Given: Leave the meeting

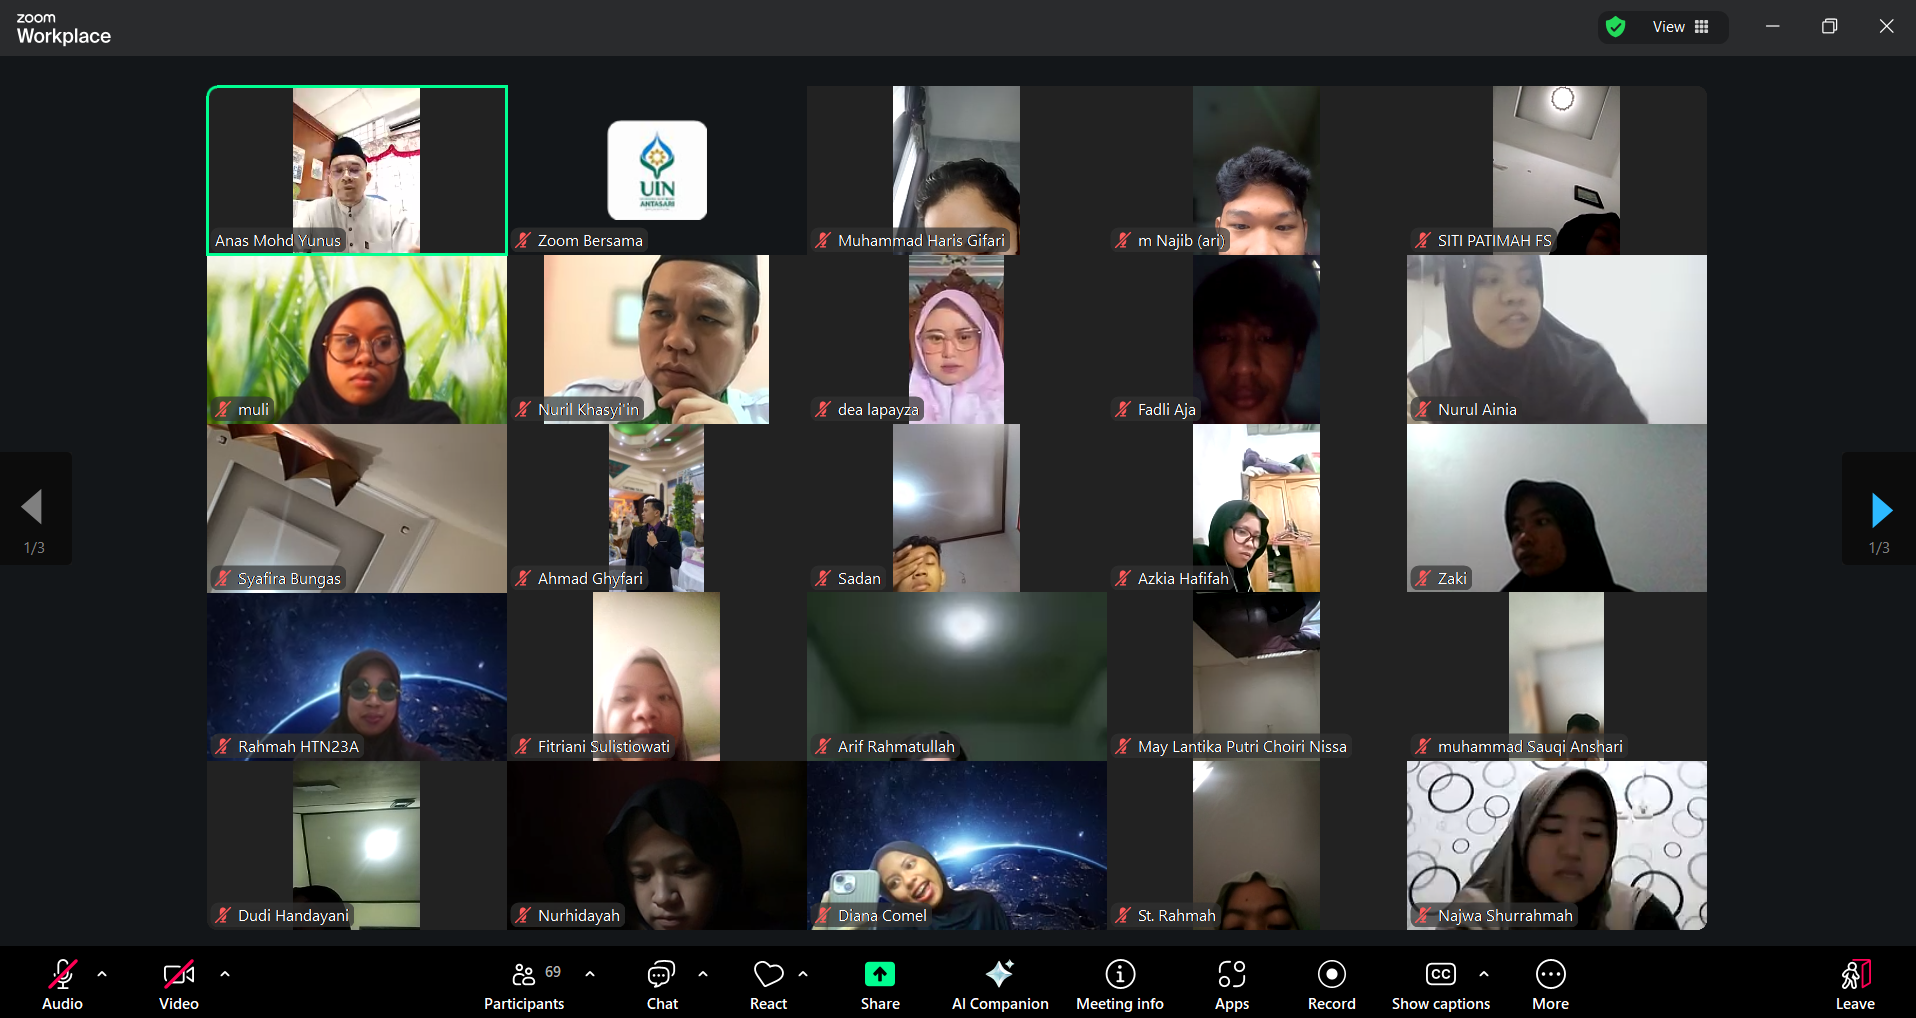Looking at the screenshot, I should [1855, 985].
